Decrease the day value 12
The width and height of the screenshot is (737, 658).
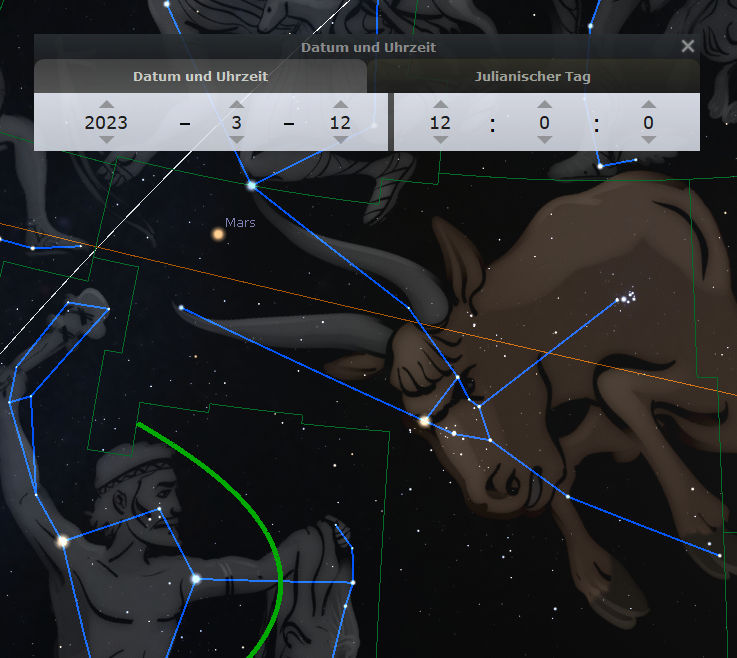click(x=340, y=140)
